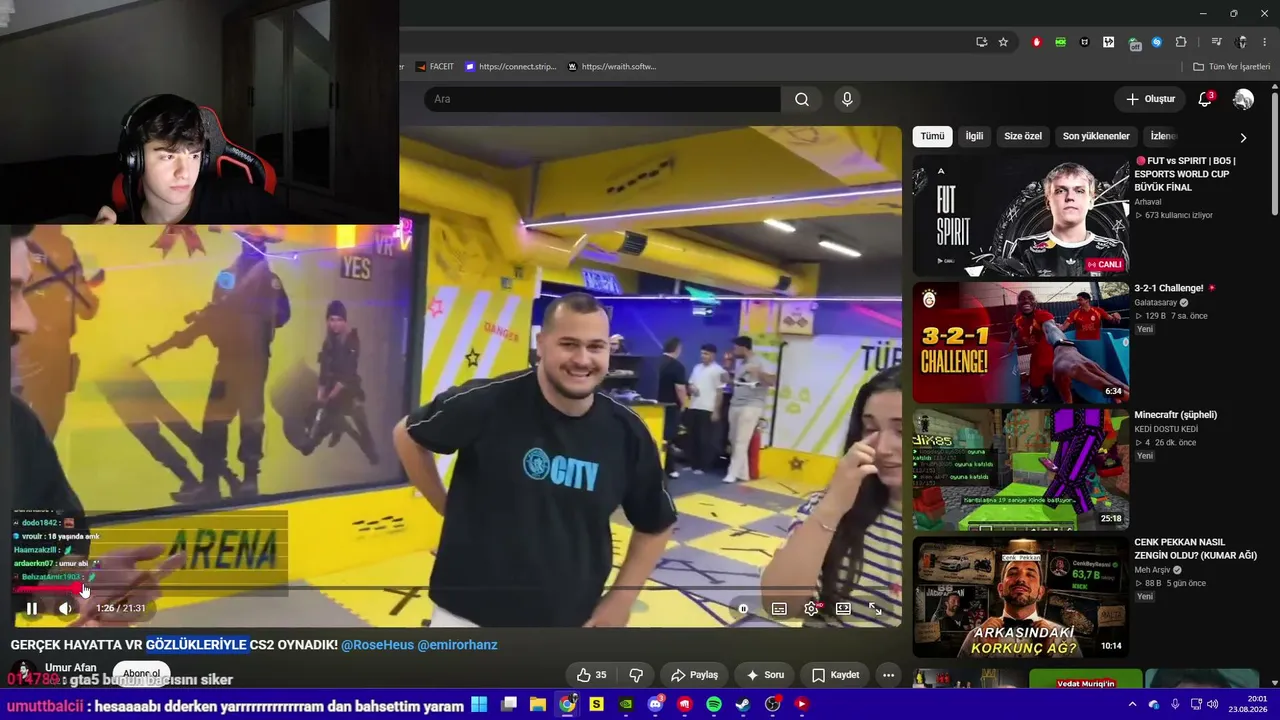
Task: Open Chrome extensions puzzle menu
Action: [1181, 42]
